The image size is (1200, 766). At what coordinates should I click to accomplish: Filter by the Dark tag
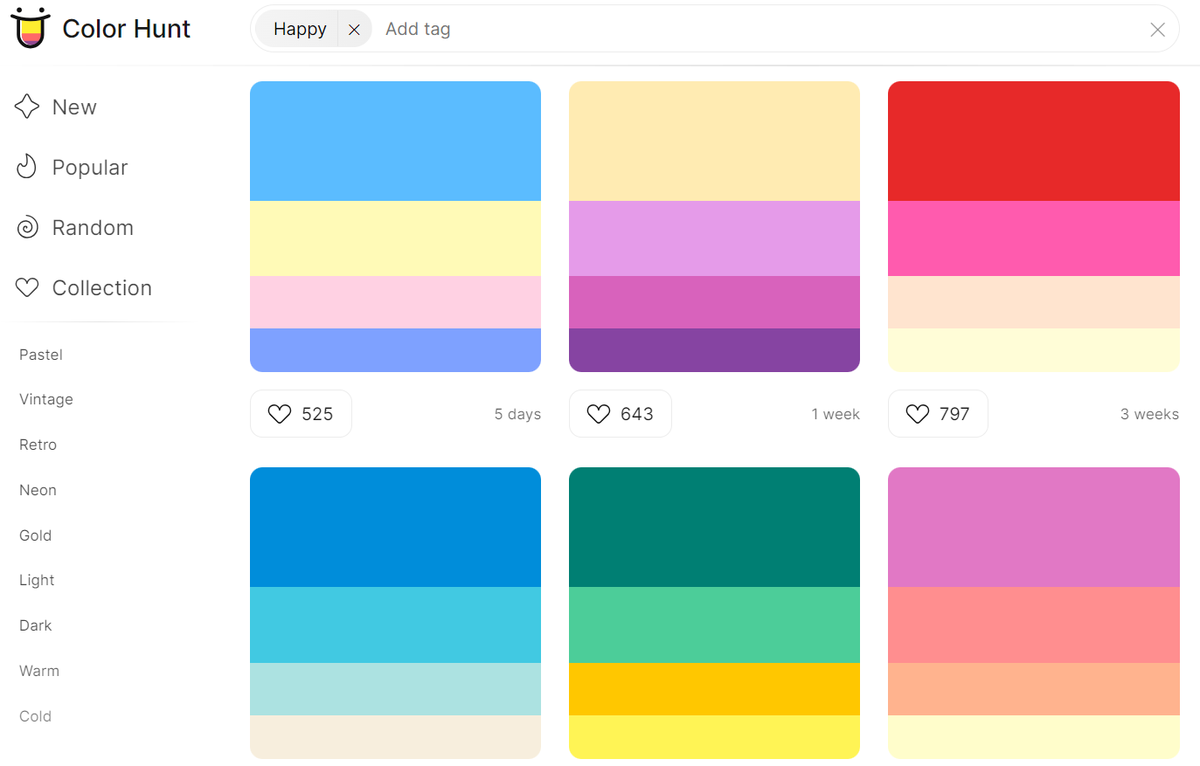click(x=35, y=625)
